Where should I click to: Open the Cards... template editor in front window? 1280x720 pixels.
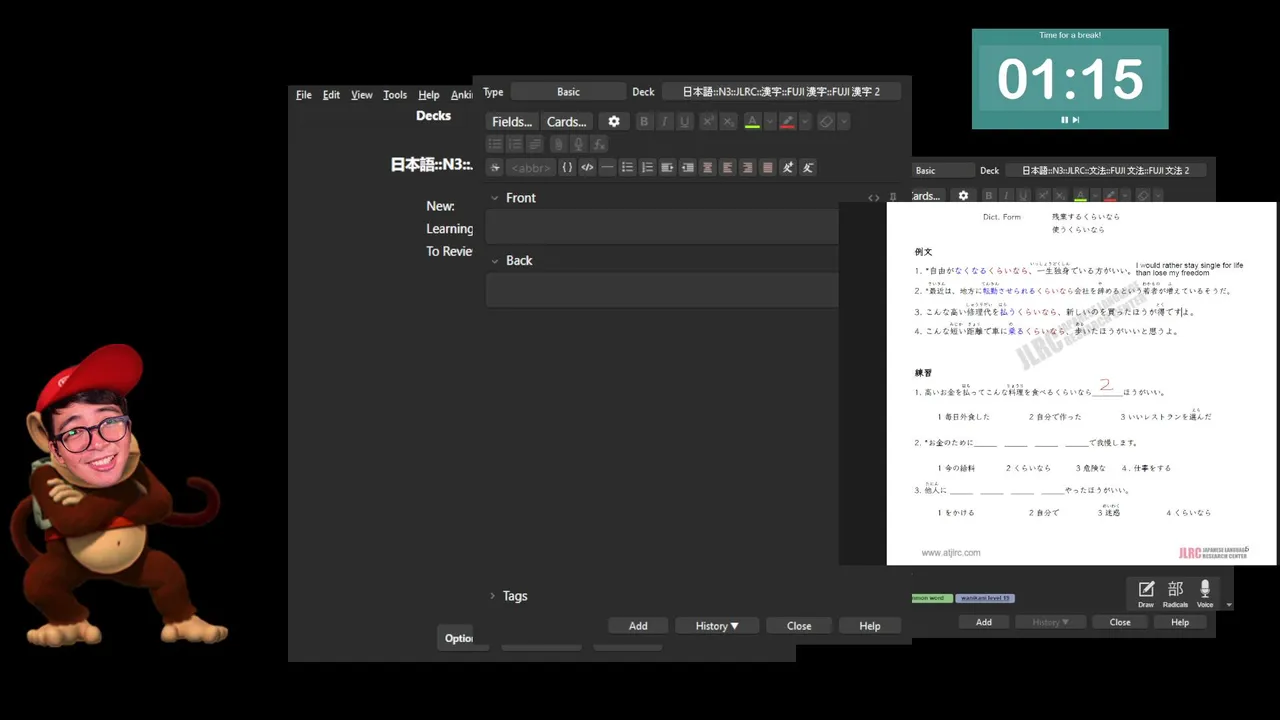click(567, 121)
